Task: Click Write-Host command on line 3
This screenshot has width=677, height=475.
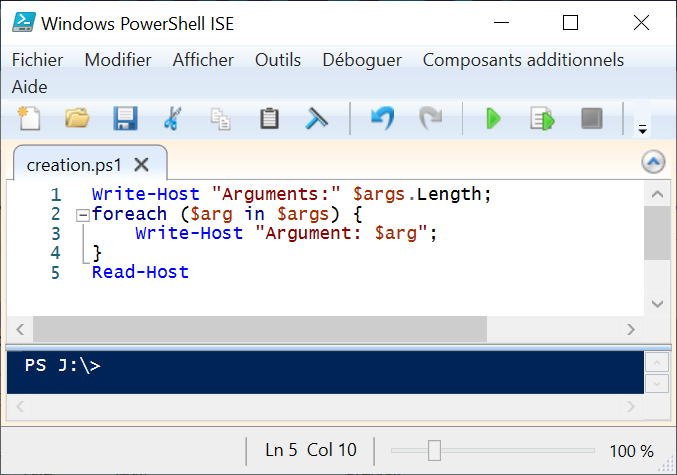Action: click(189, 233)
